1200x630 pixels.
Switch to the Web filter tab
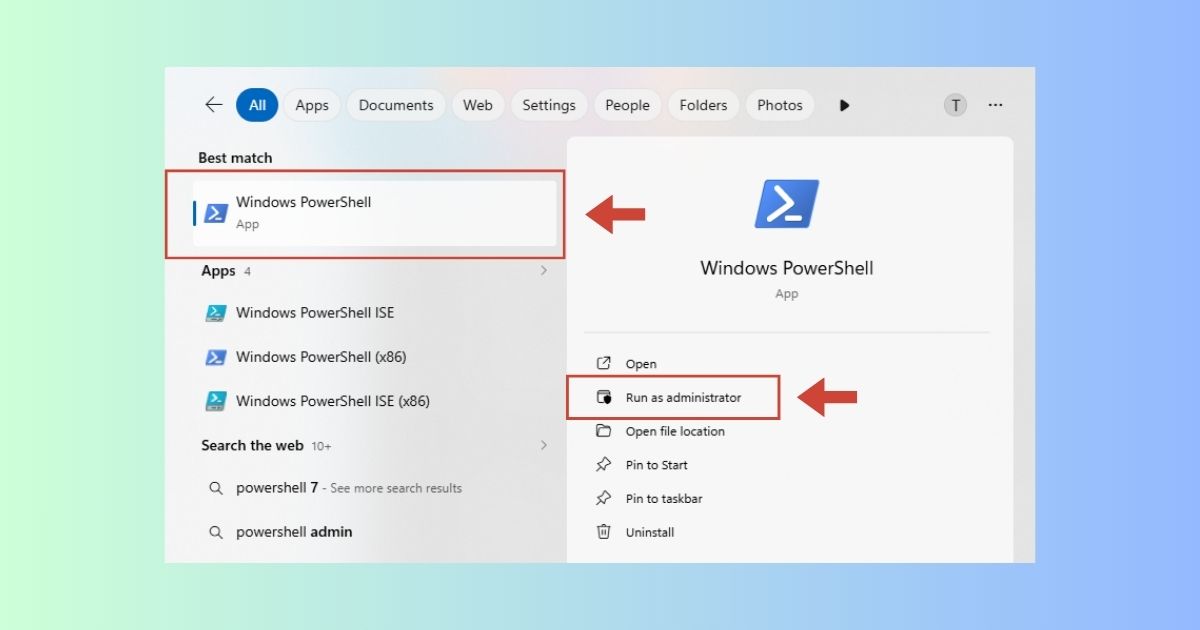point(478,105)
